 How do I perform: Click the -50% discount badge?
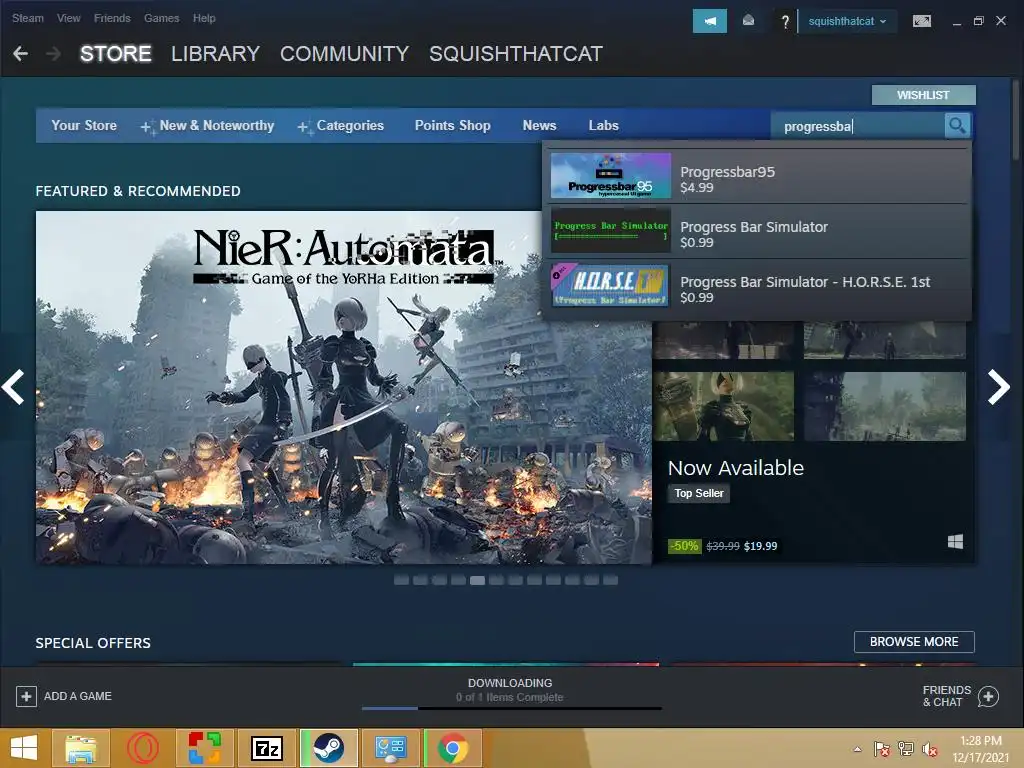coord(684,545)
